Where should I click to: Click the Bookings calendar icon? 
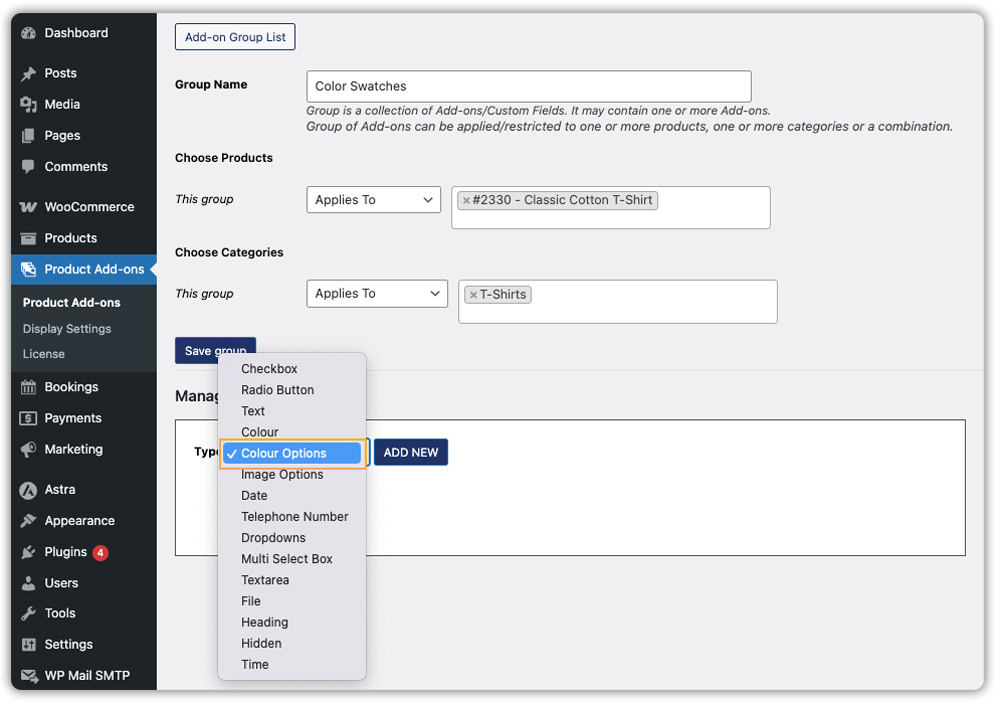(28, 387)
